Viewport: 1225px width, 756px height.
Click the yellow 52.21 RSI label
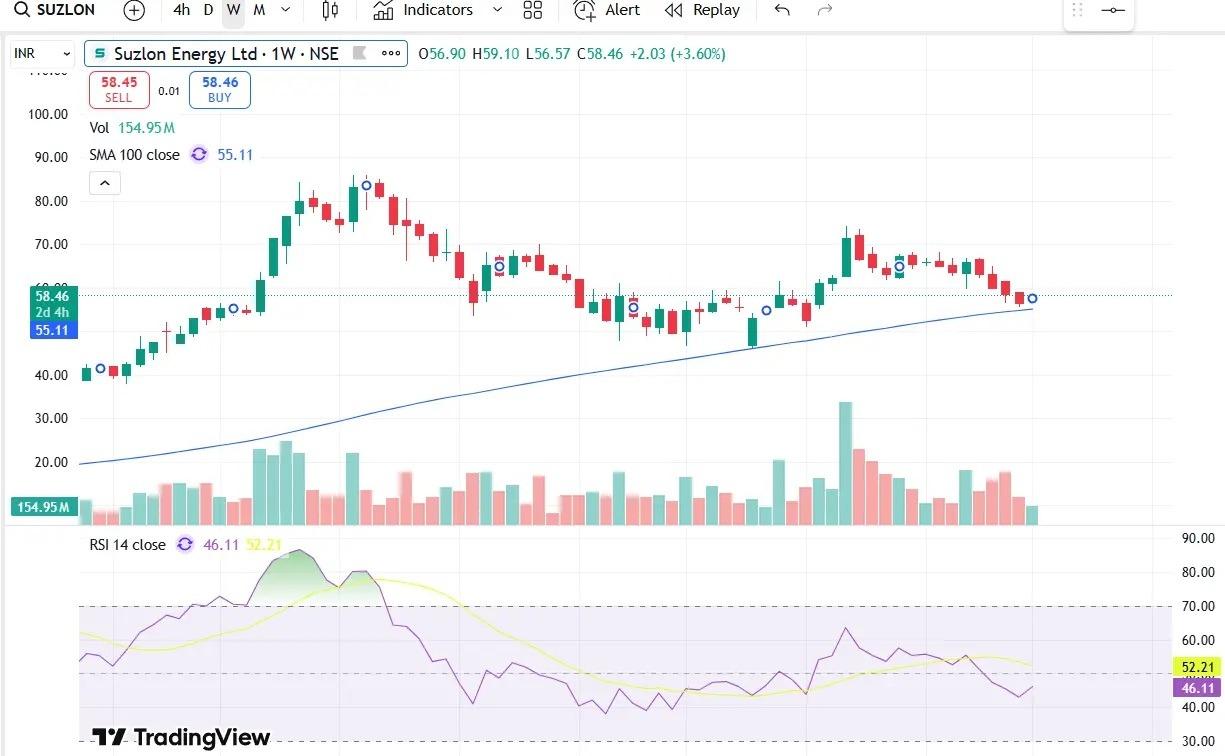point(1196,667)
